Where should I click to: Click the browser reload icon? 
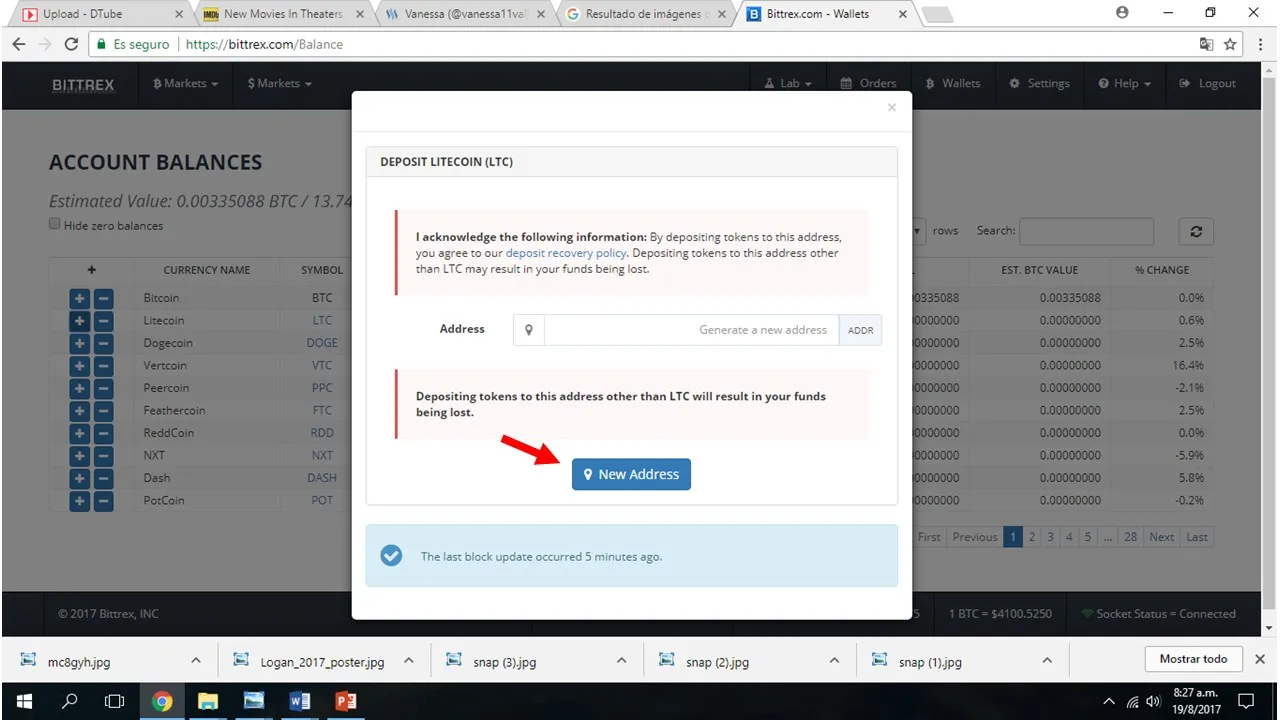tap(71, 44)
